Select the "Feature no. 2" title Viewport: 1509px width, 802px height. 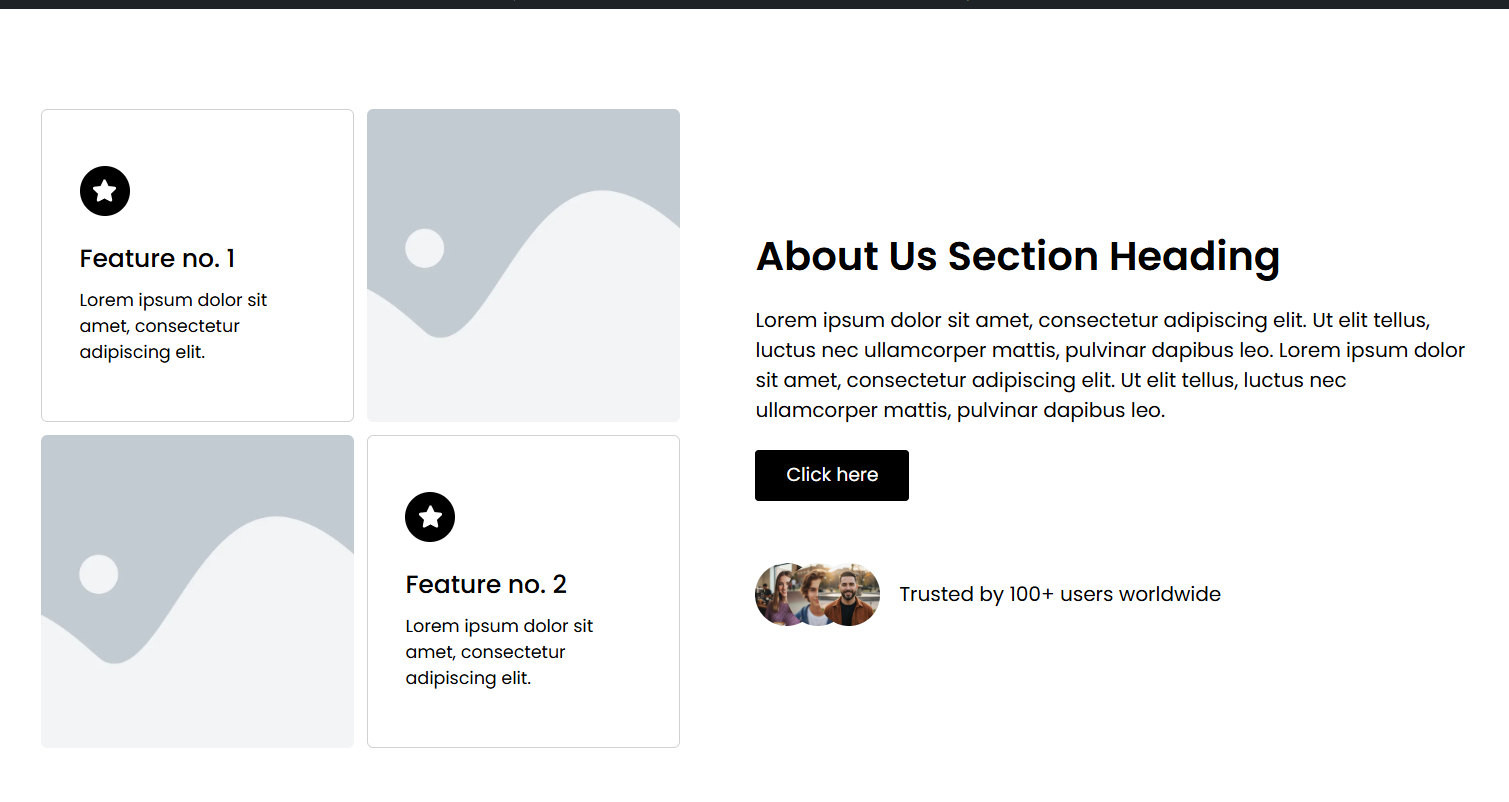pos(486,585)
